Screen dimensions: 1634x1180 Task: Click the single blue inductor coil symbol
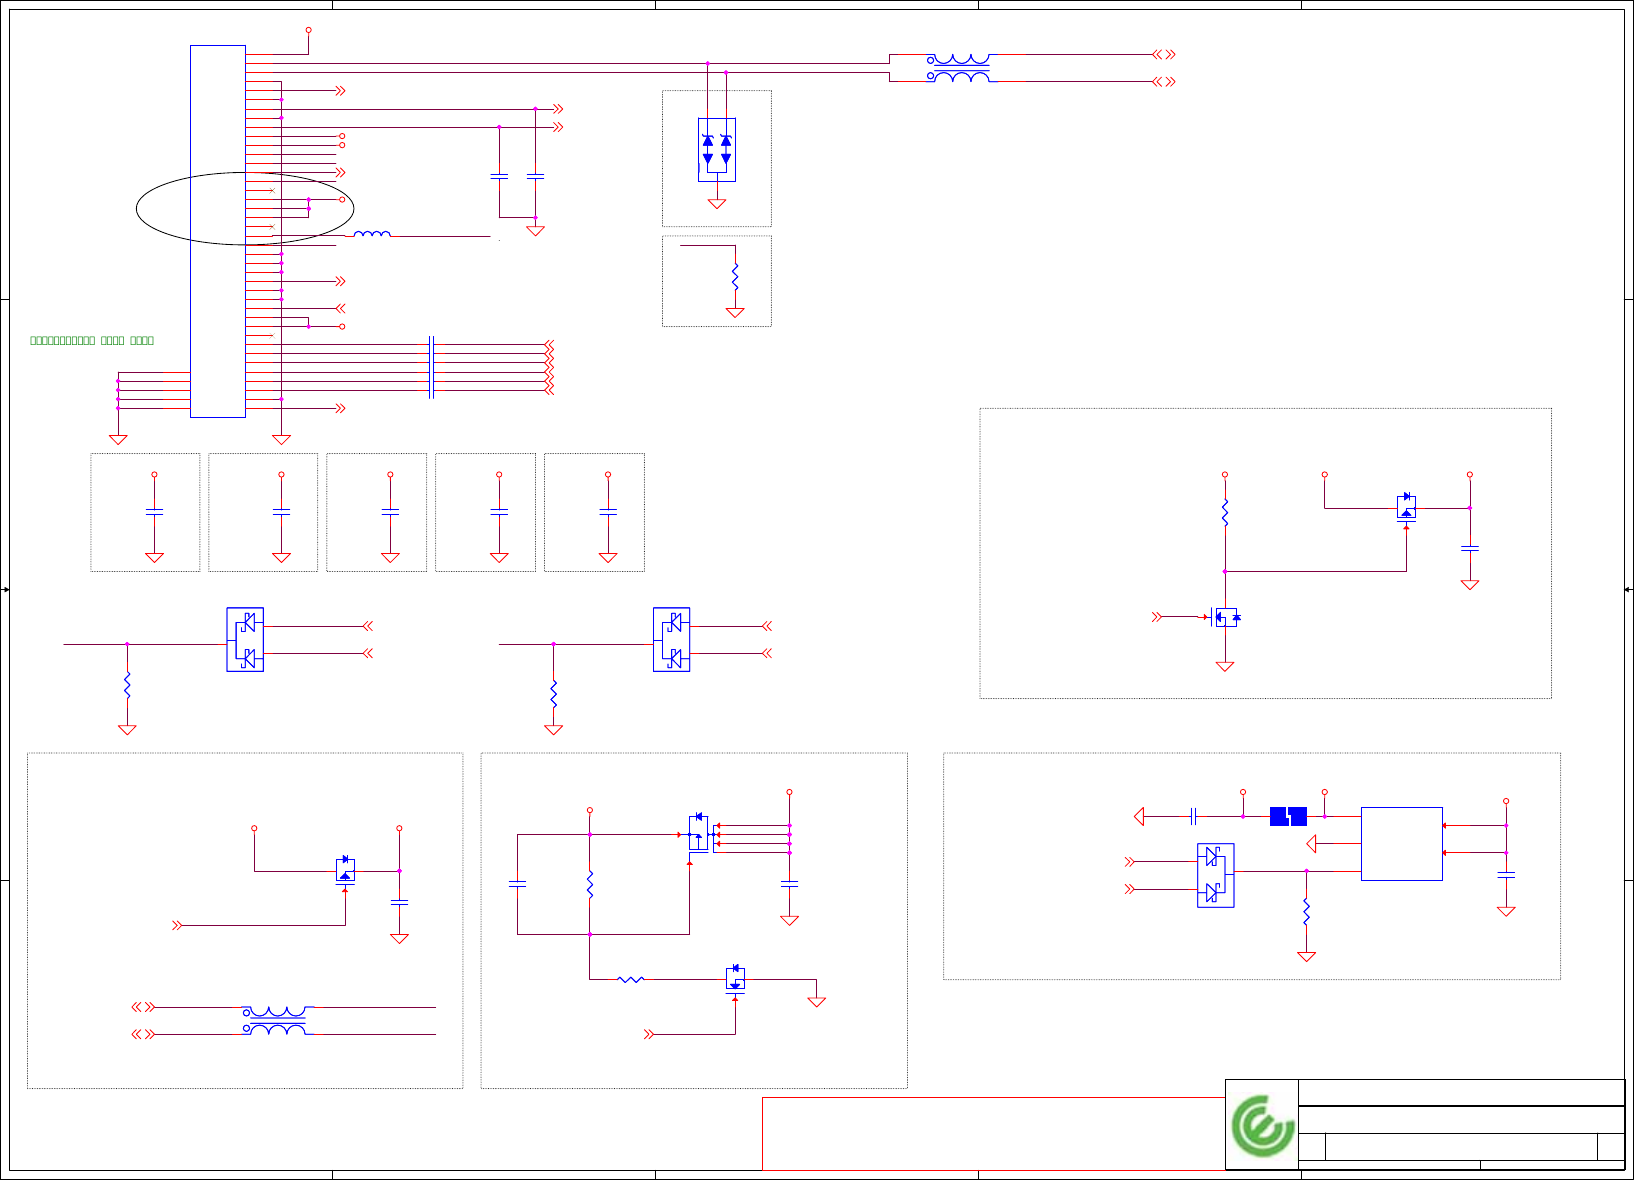click(x=372, y=234)
